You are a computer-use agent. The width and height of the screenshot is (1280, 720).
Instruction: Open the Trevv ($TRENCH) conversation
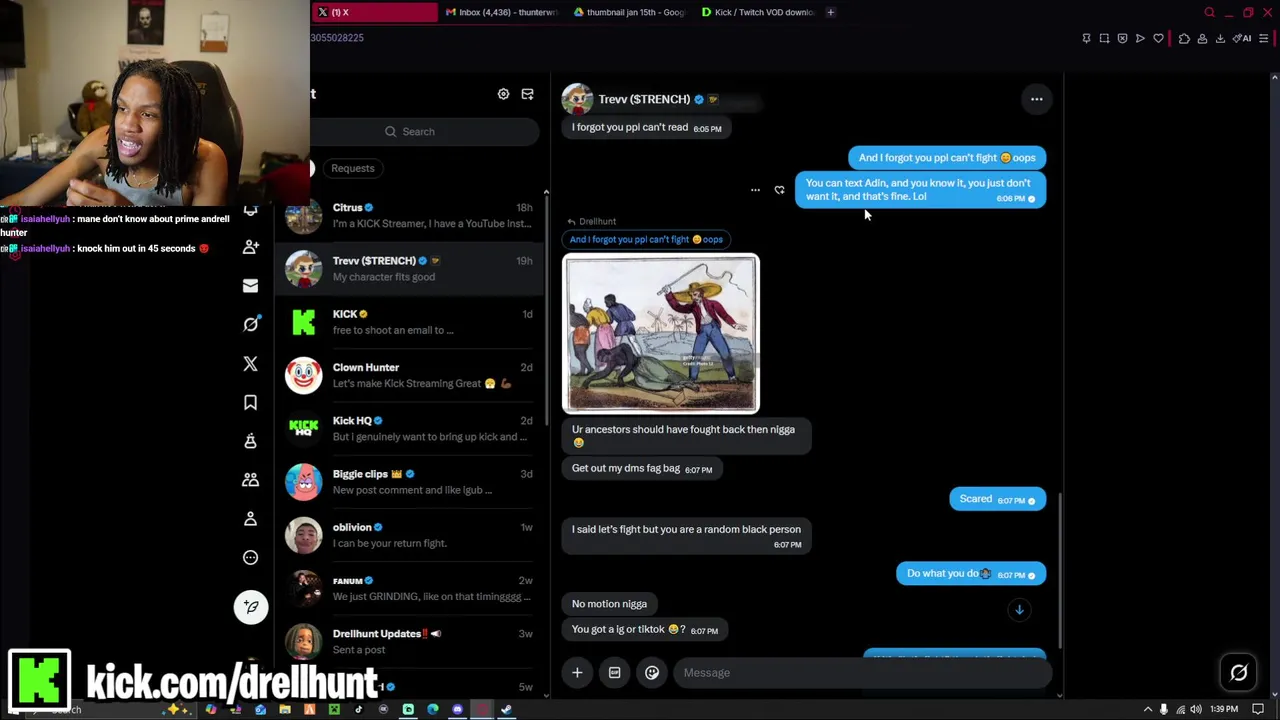click(x=411, y=268)
